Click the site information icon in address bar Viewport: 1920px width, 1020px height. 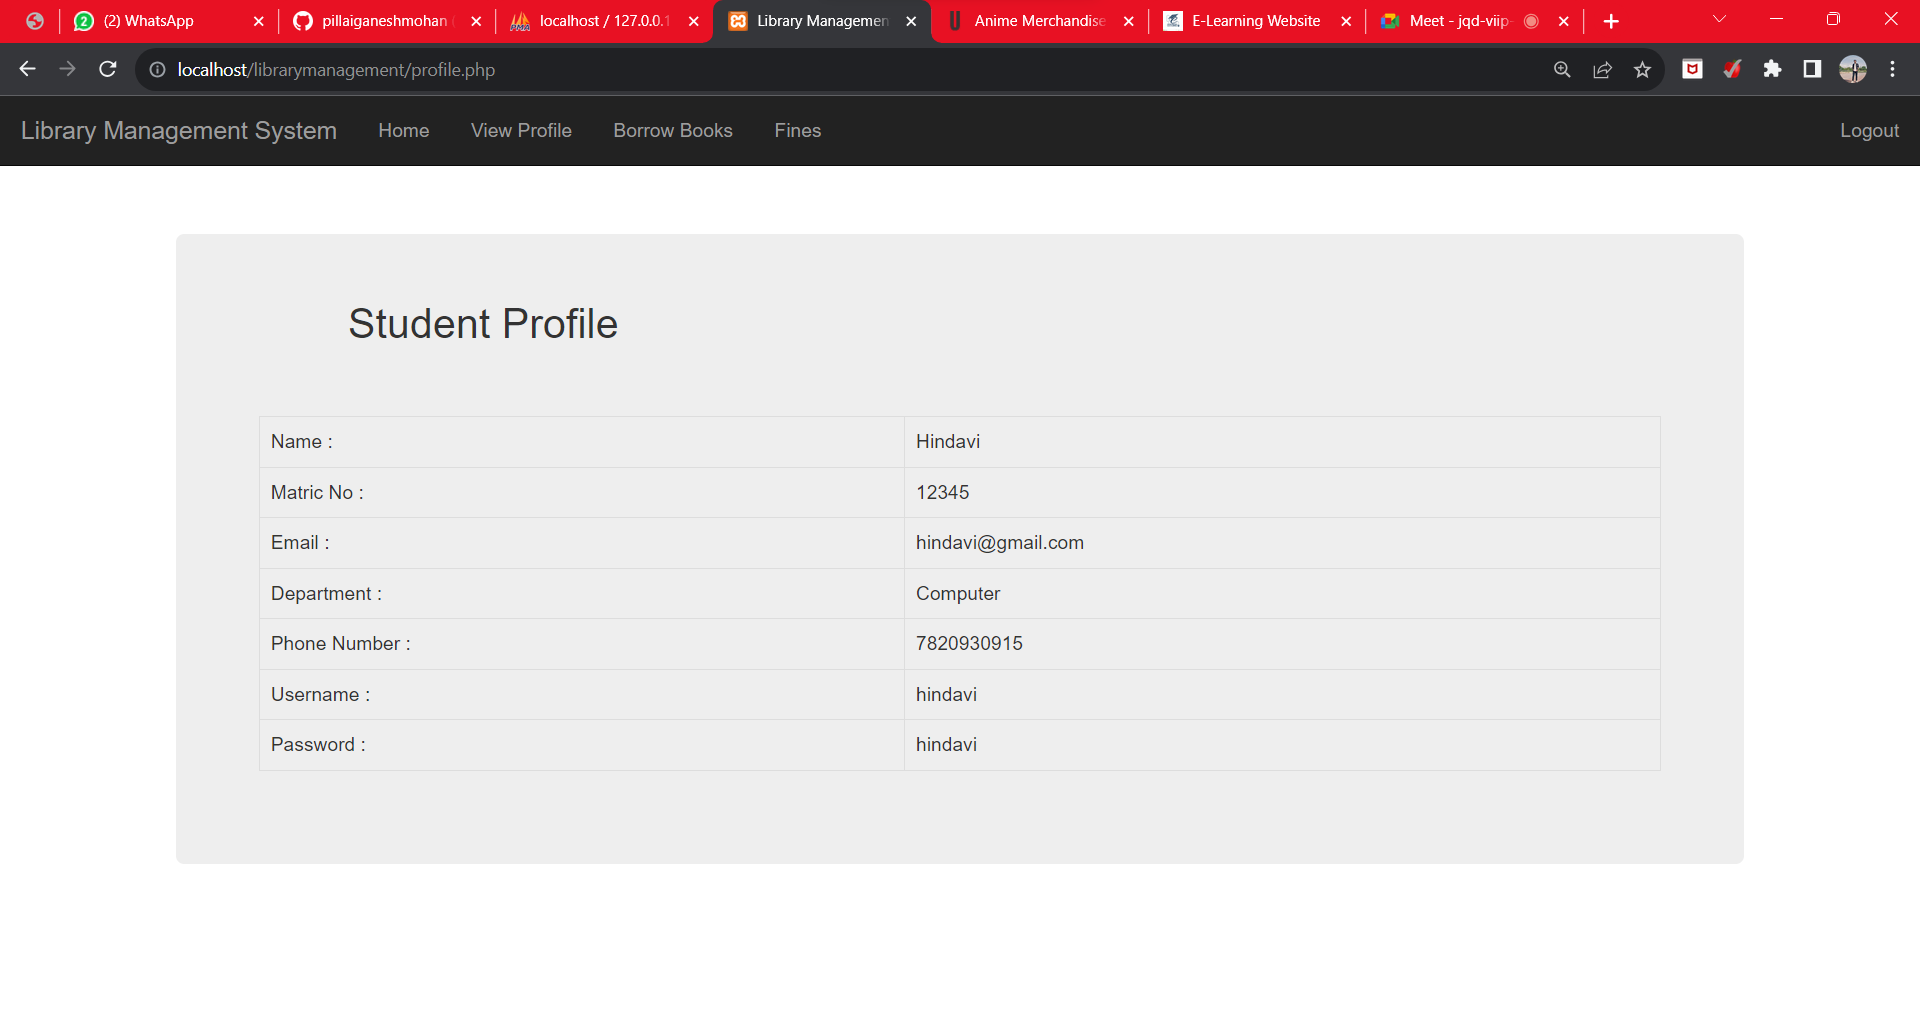click(156, 70)
